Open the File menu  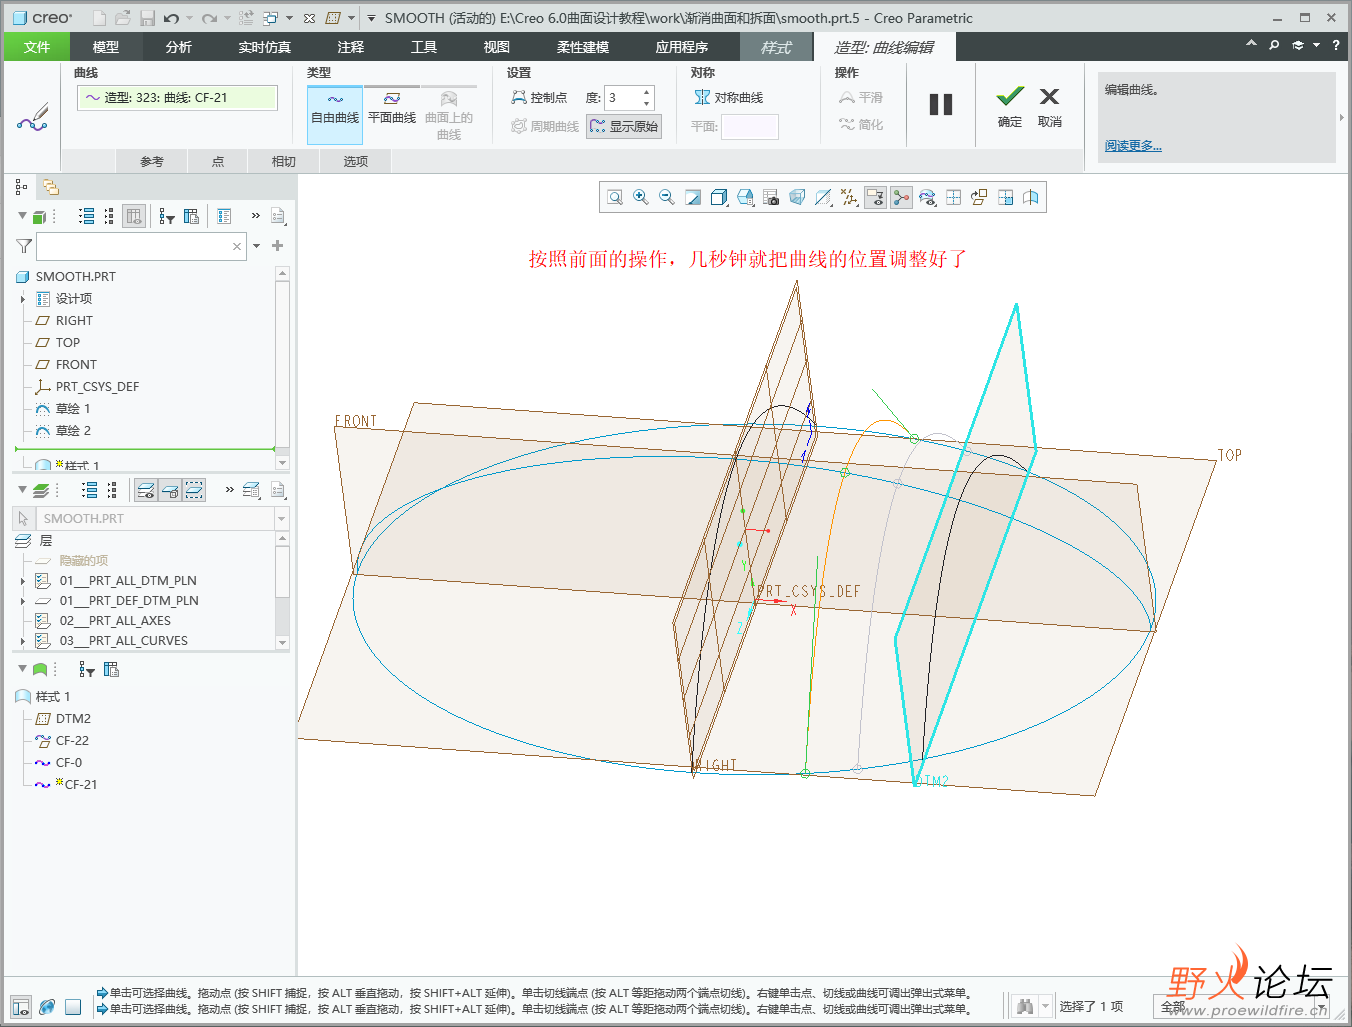(x=37, y=47)
